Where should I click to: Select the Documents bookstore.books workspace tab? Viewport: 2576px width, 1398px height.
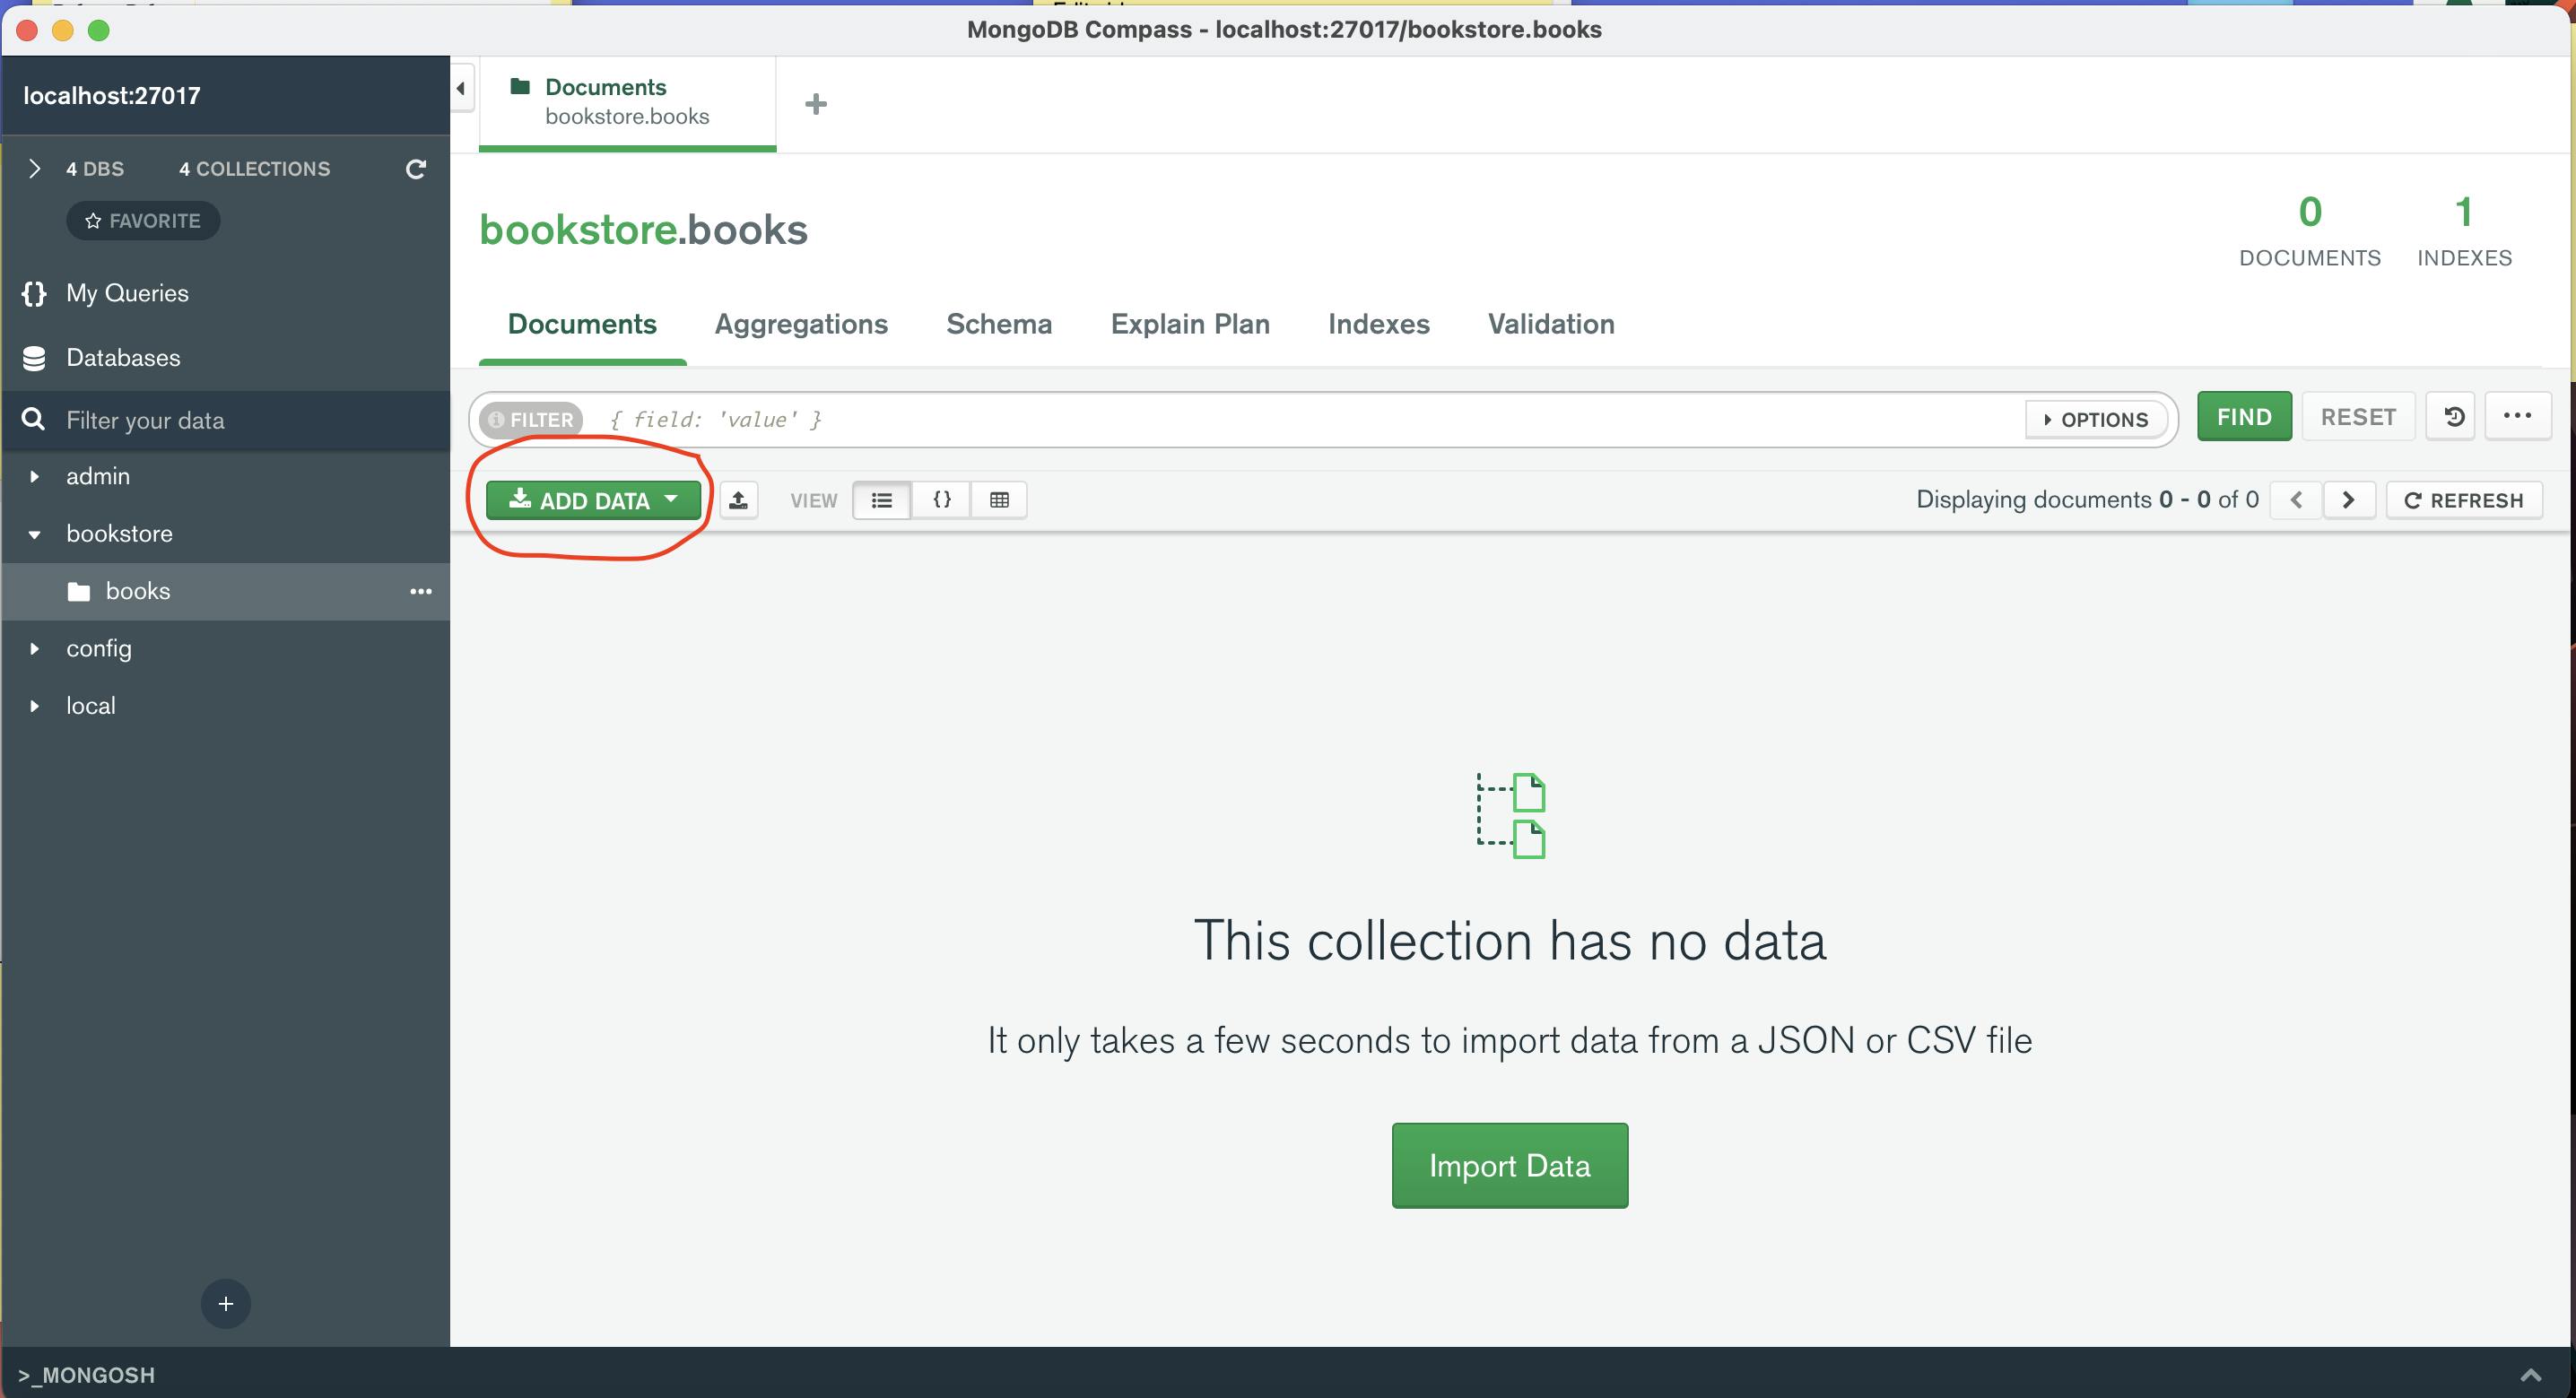628,102
